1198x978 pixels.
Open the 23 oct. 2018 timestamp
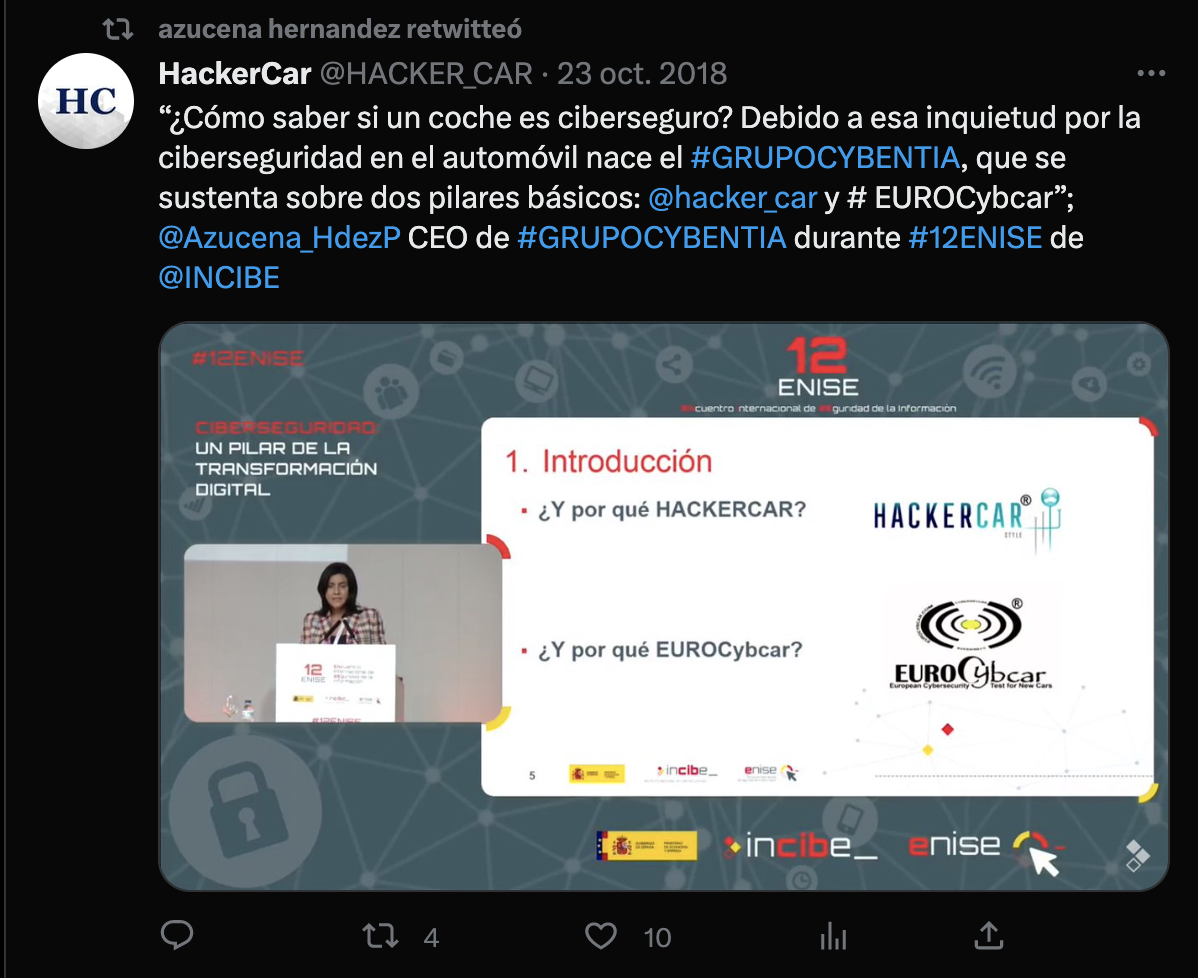tap(642, 74)
